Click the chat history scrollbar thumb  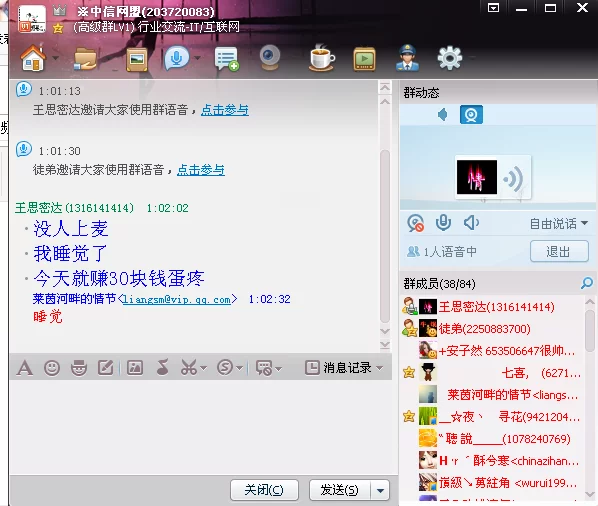click(385, 236)
